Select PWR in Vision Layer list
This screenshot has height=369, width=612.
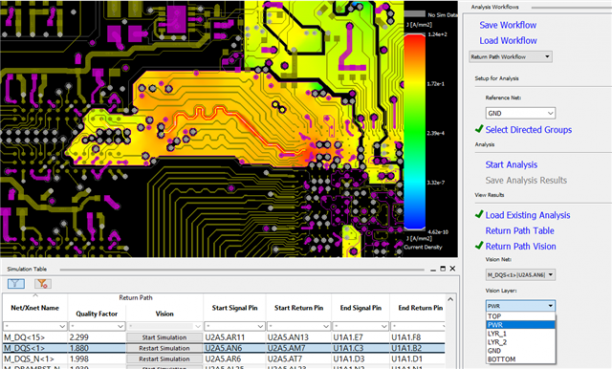tap(521, 325)
